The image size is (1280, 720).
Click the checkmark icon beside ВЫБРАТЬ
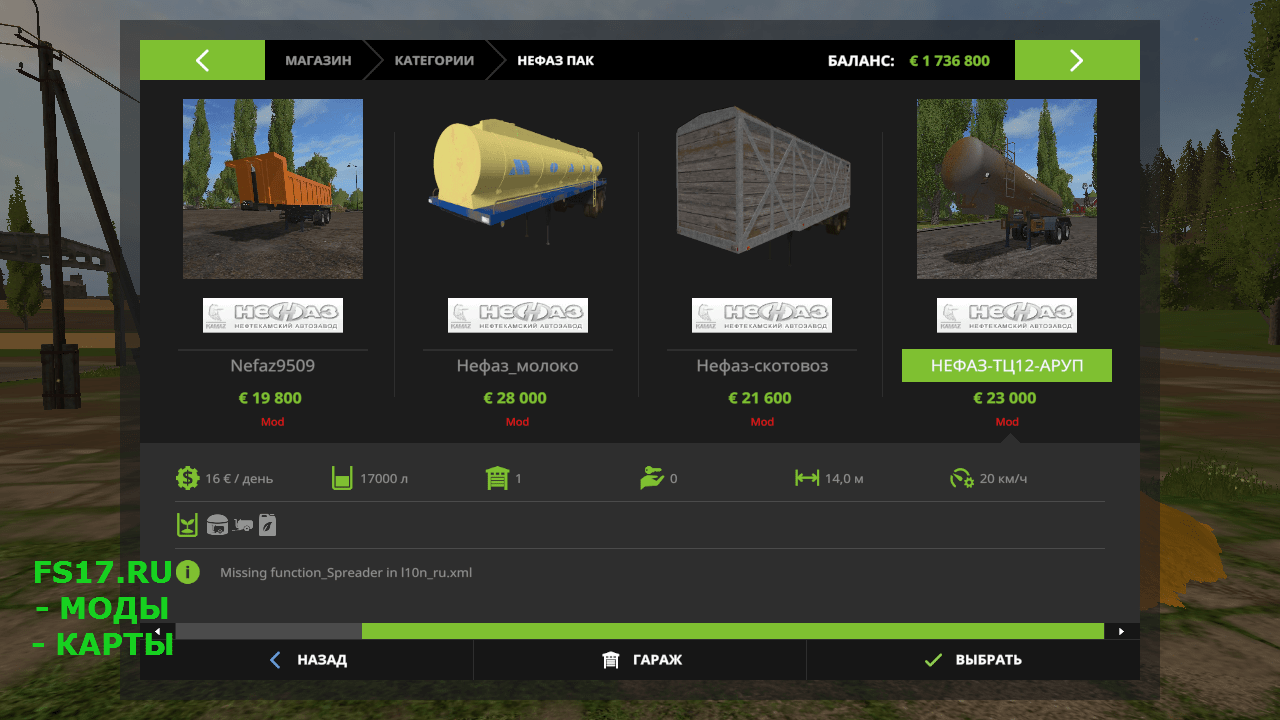pyautogui.click(x=933, y=660)
